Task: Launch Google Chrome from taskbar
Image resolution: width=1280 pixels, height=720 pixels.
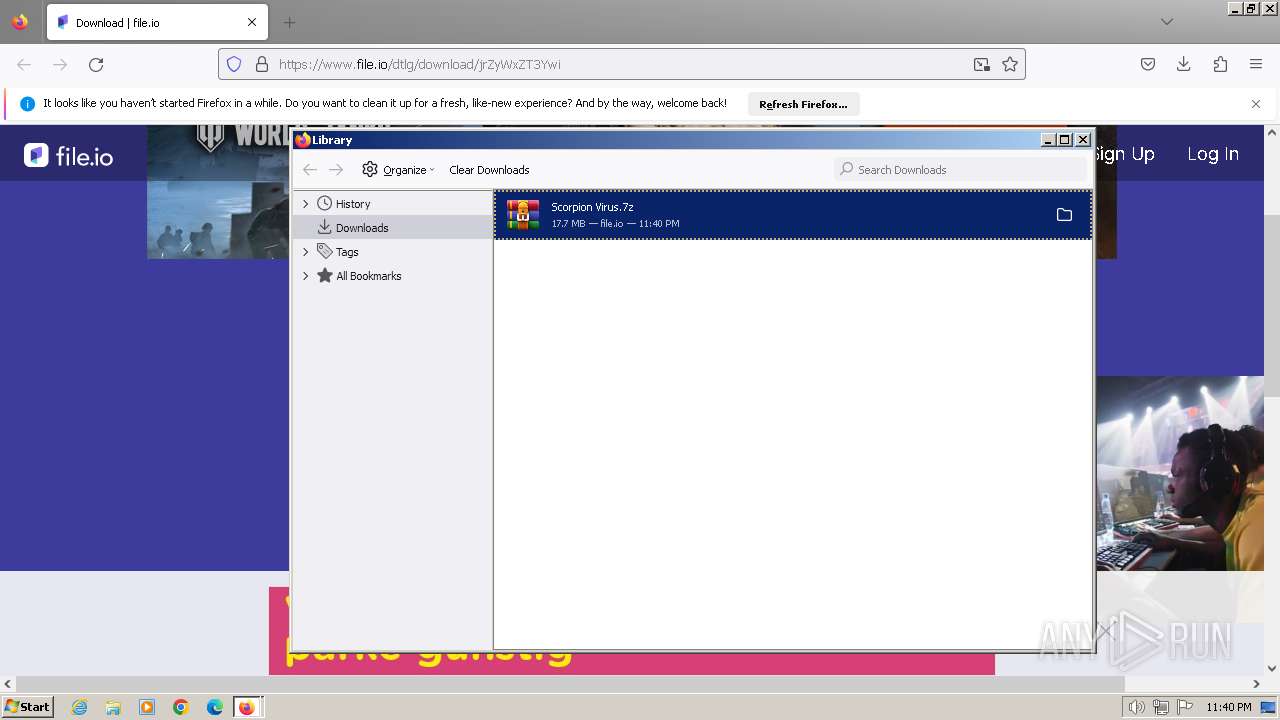Action: [x=181, y=707]
